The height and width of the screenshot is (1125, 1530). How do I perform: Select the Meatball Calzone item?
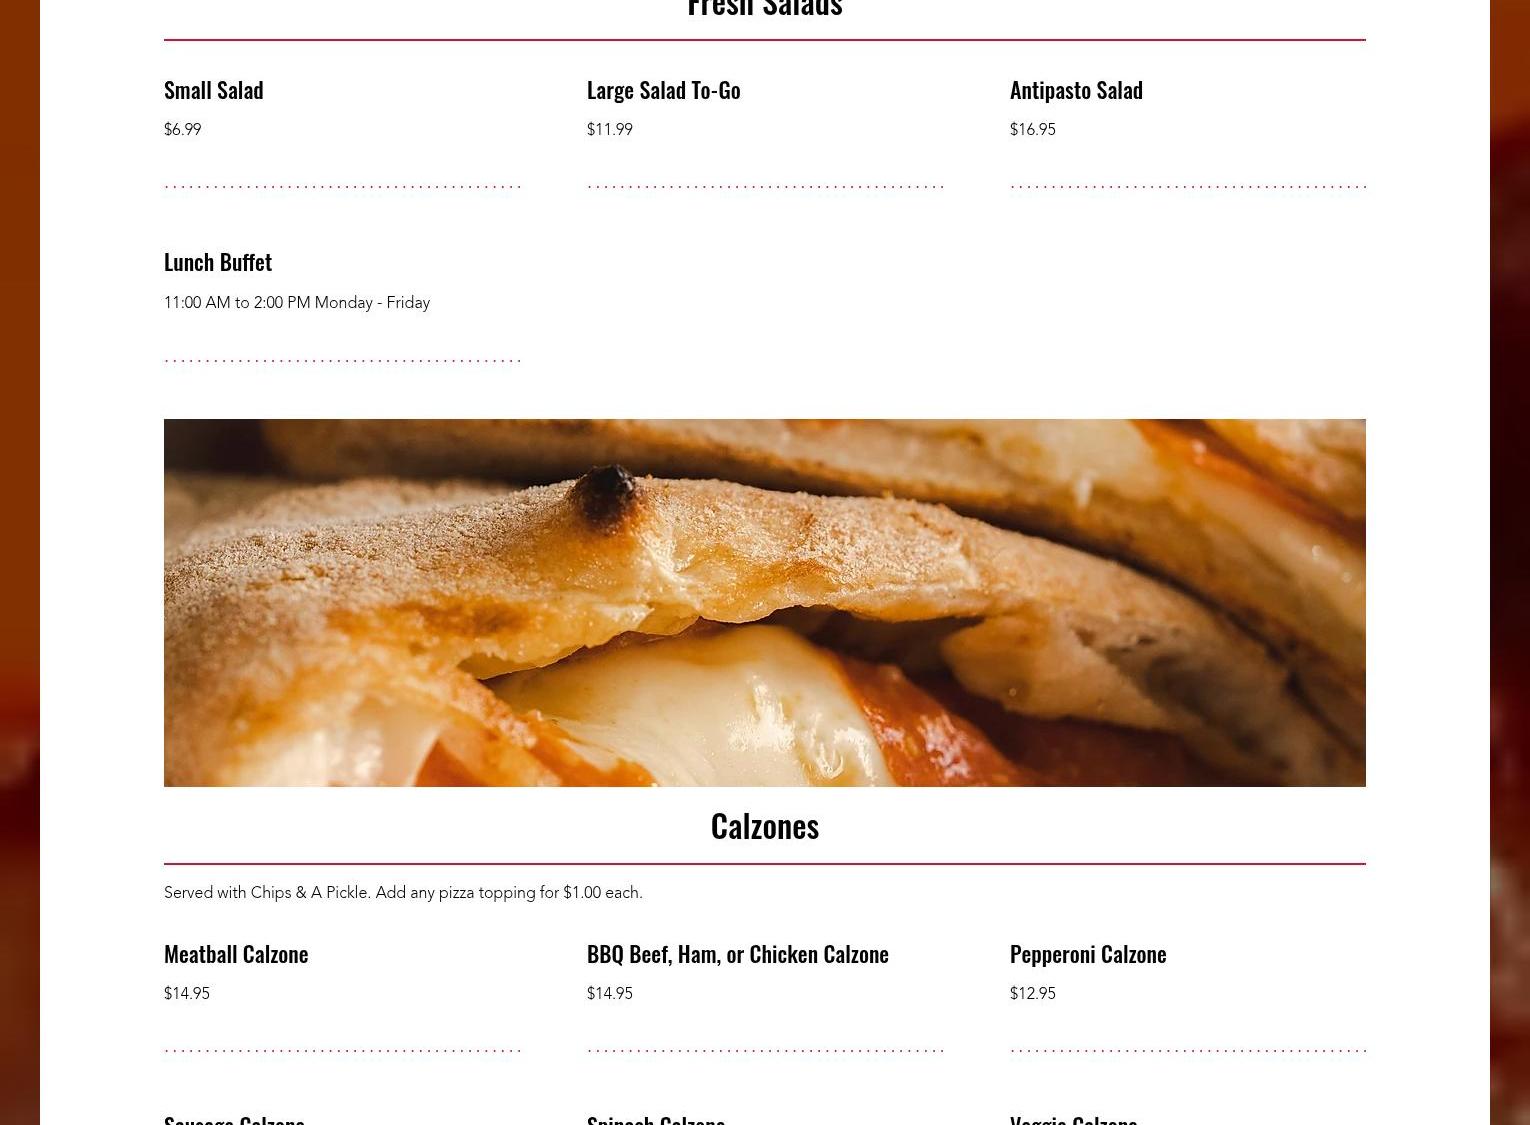coord(236,954)
